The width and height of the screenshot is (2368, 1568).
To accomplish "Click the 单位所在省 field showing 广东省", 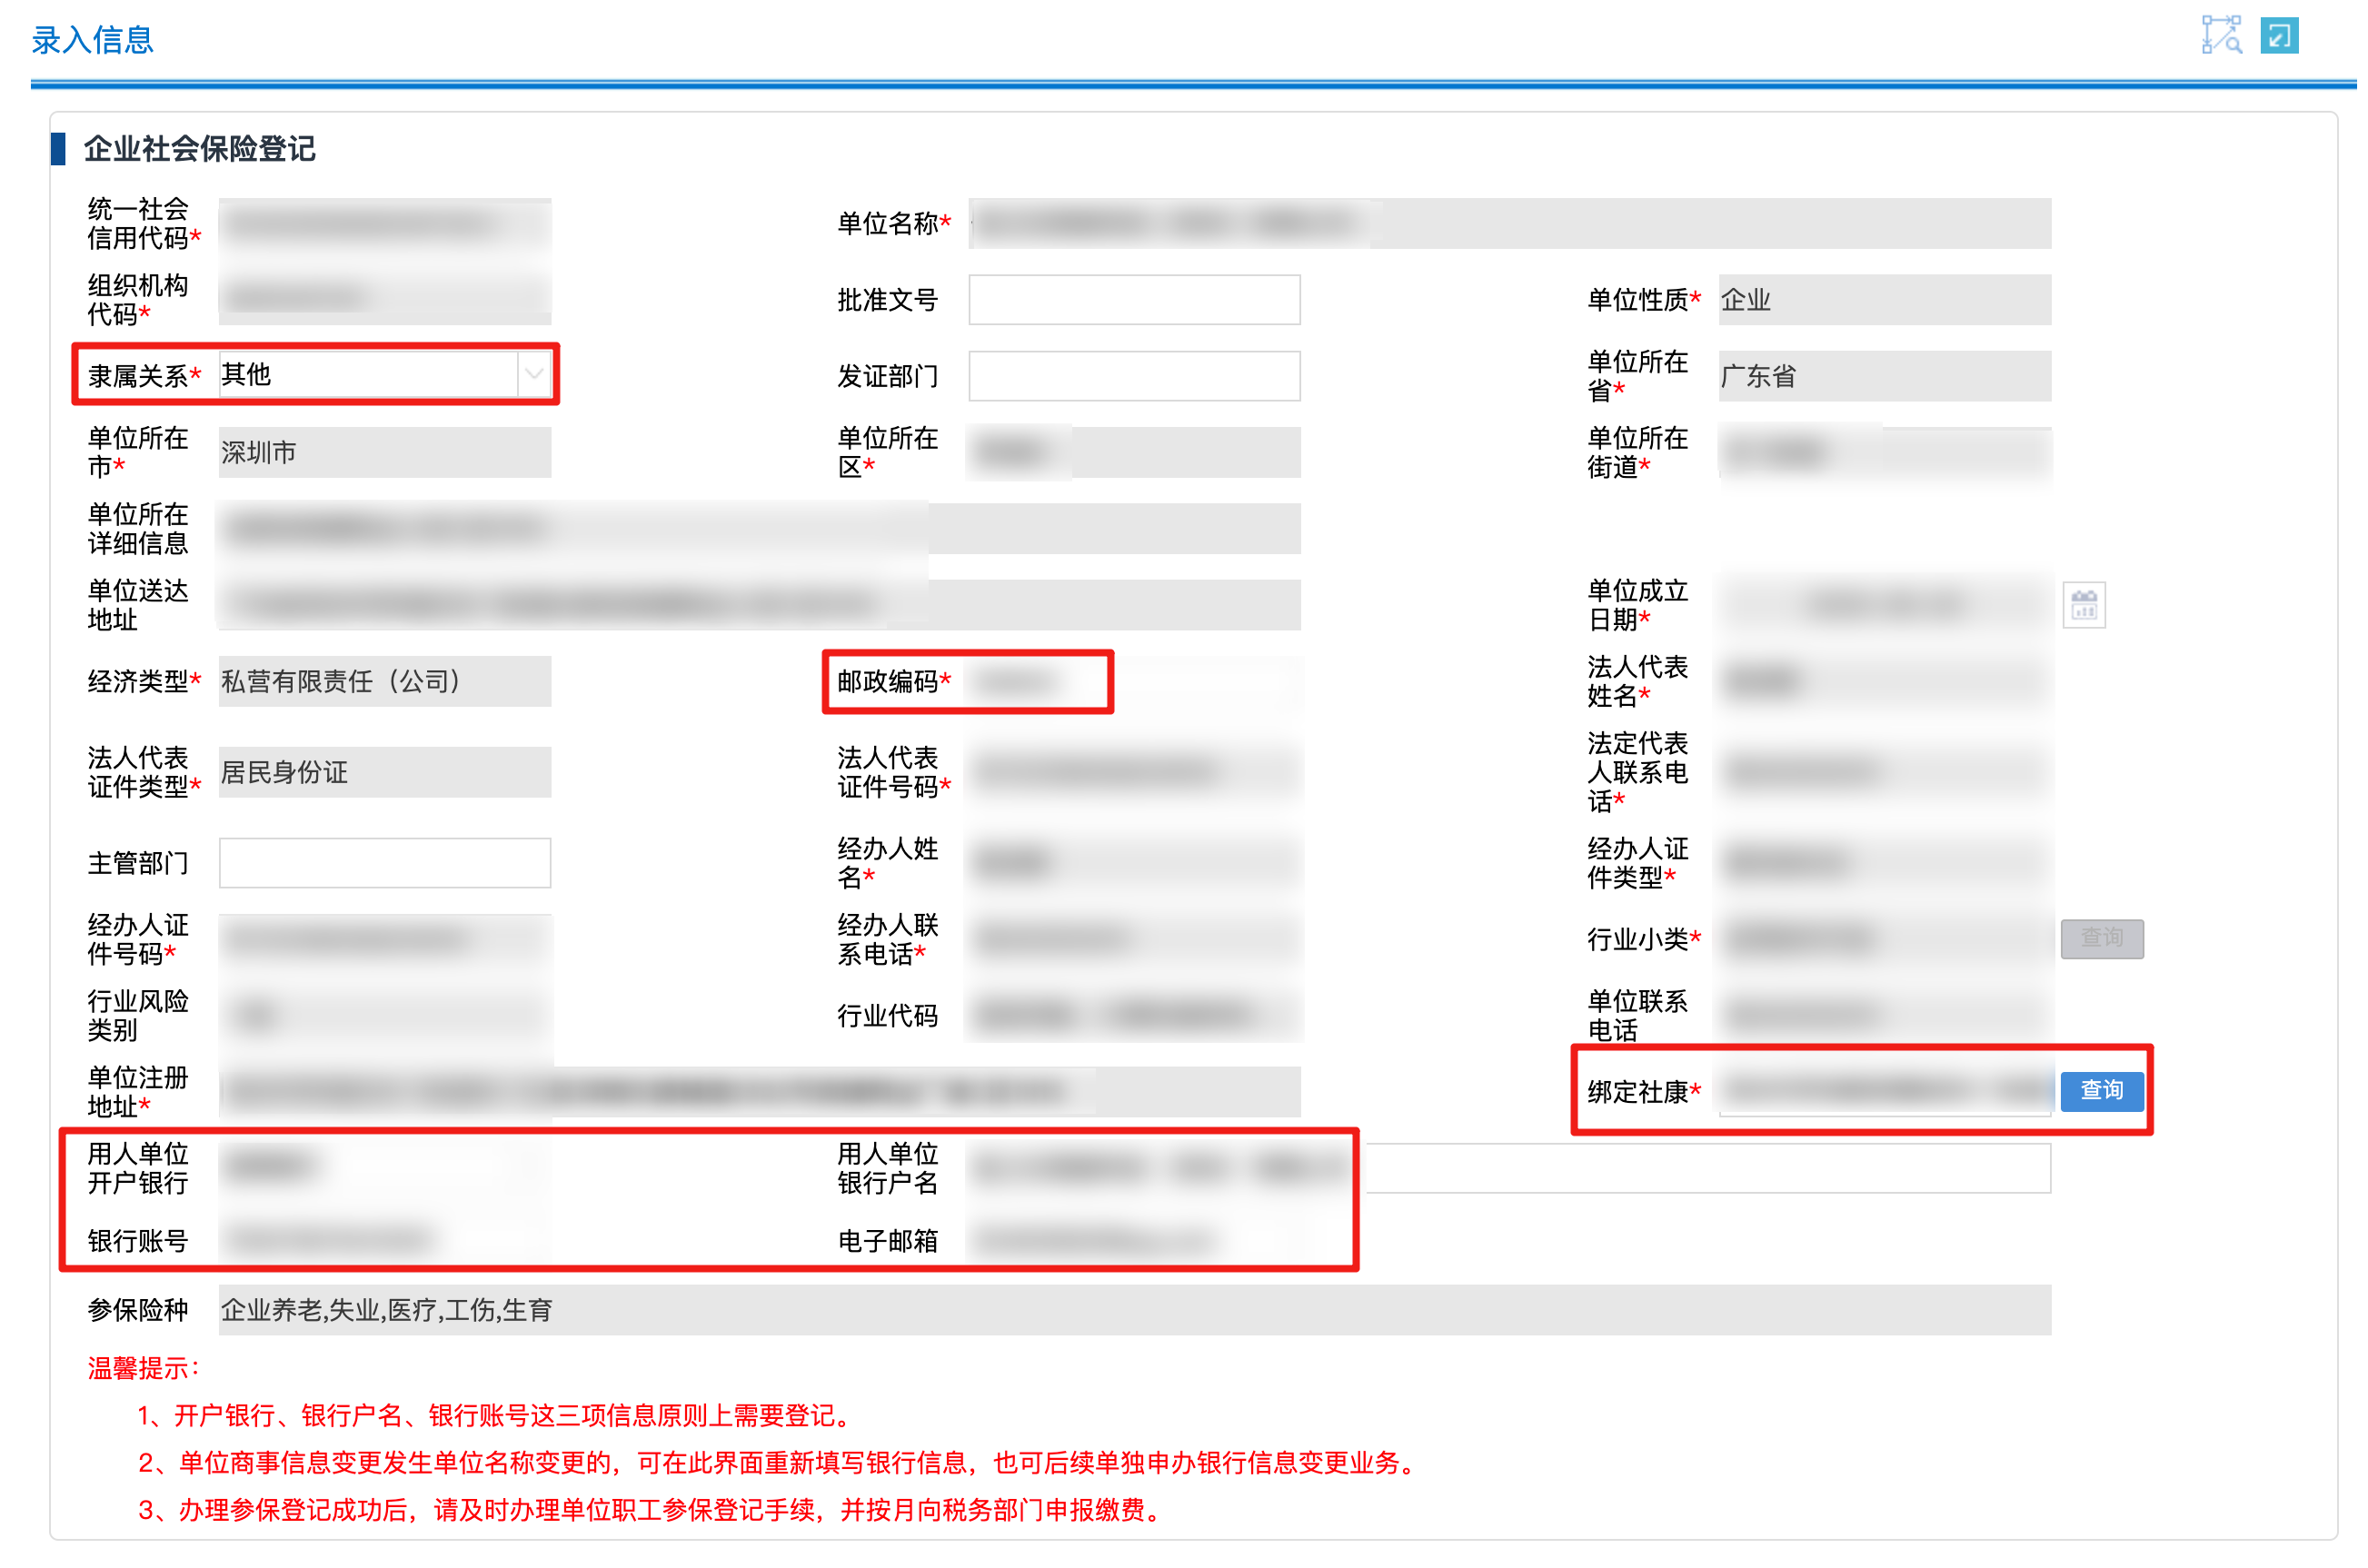I will [x=1885, y=375].
